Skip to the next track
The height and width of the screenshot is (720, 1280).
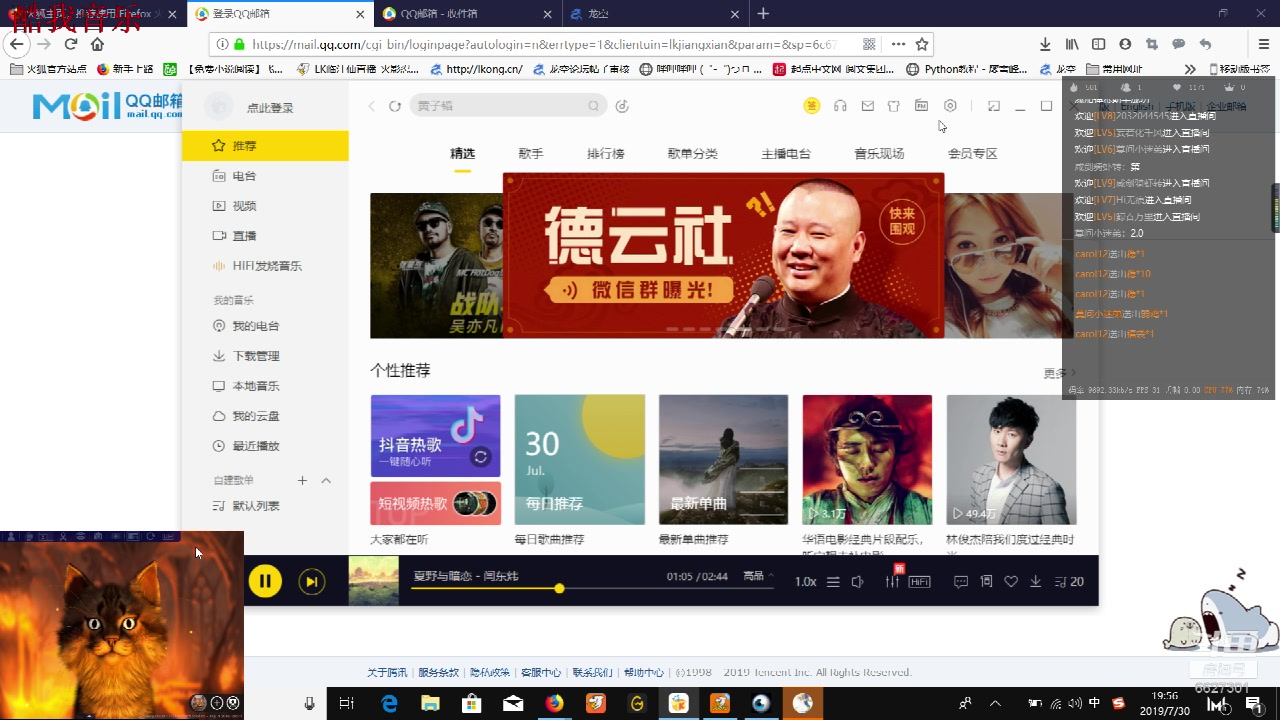pos(312,581)
